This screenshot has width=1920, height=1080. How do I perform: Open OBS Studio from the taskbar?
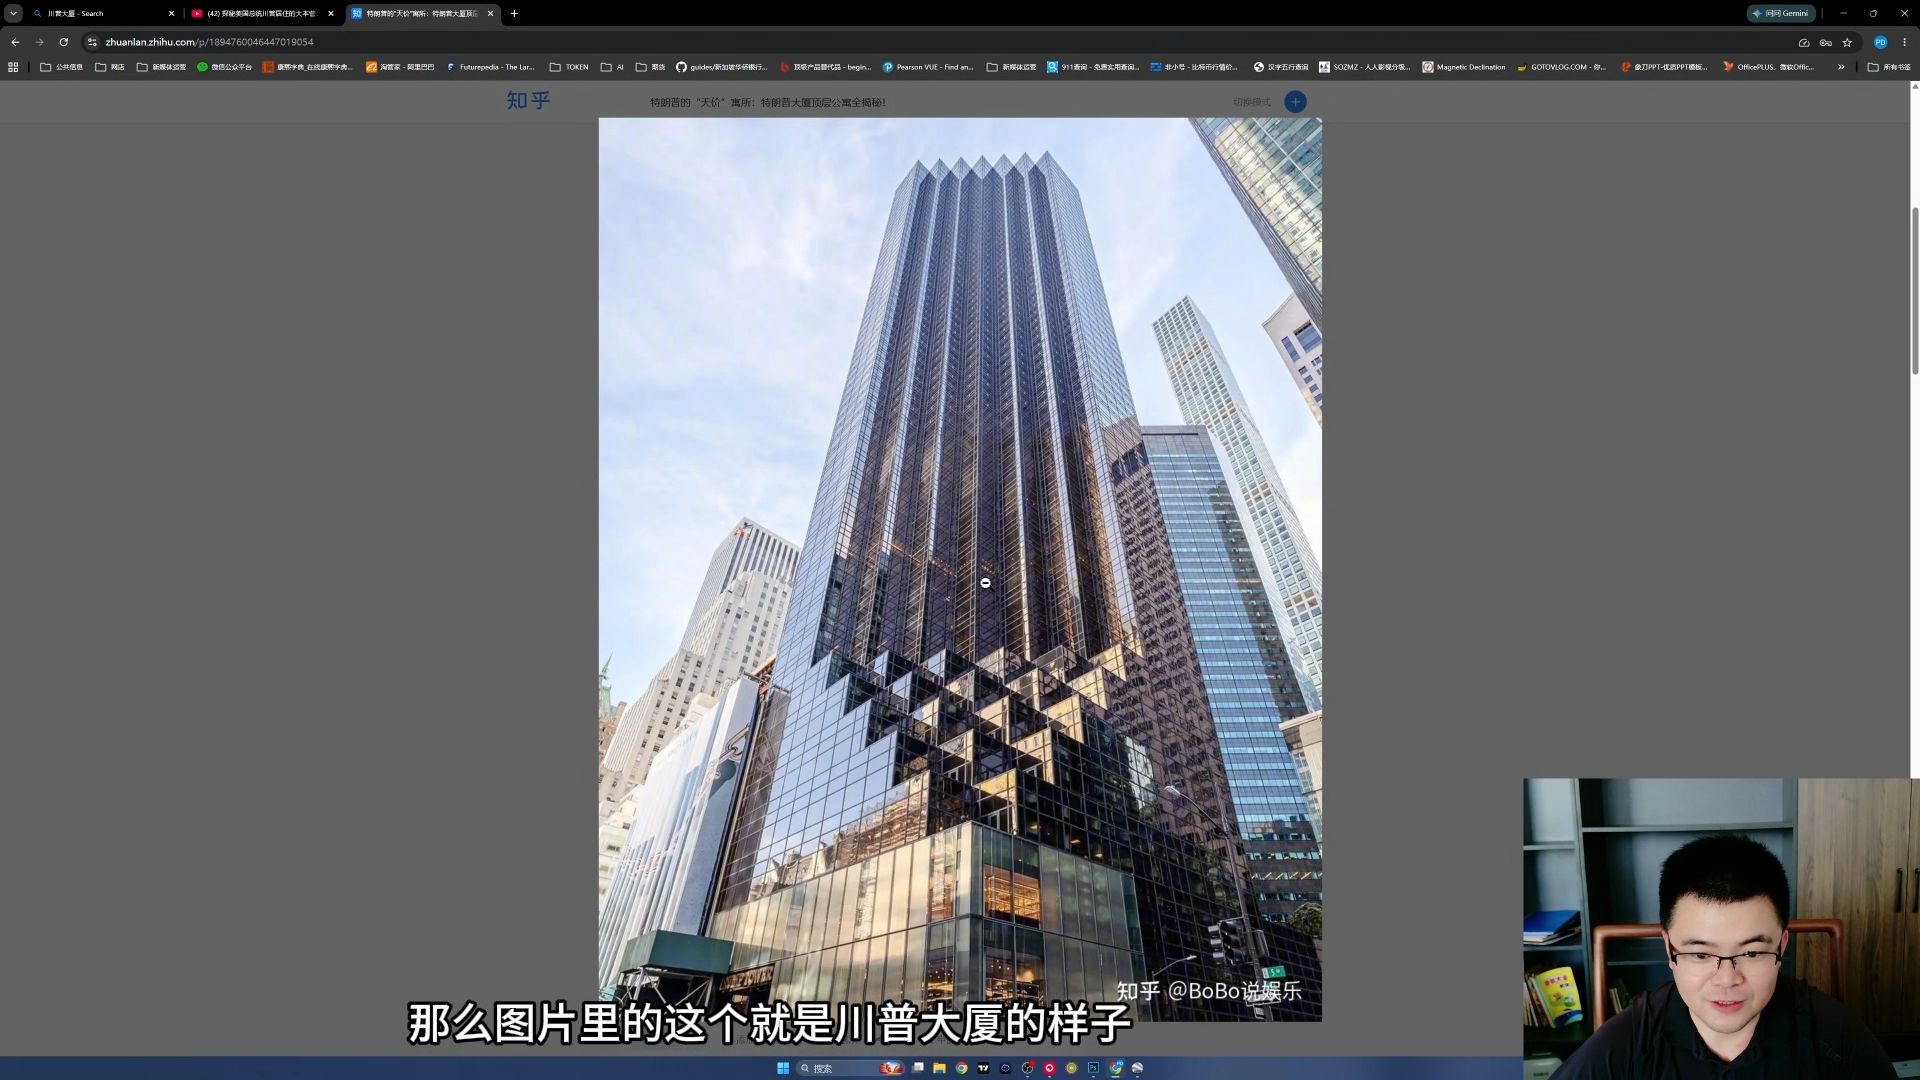coord(1027,1068)
